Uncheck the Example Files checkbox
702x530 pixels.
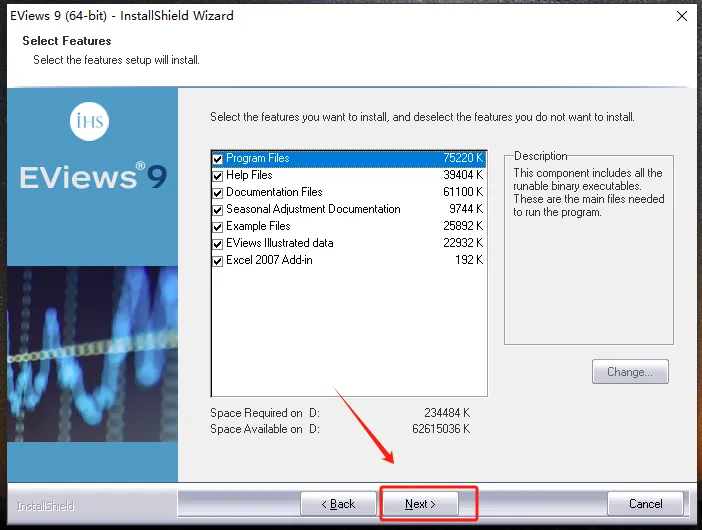pos(218,227)
